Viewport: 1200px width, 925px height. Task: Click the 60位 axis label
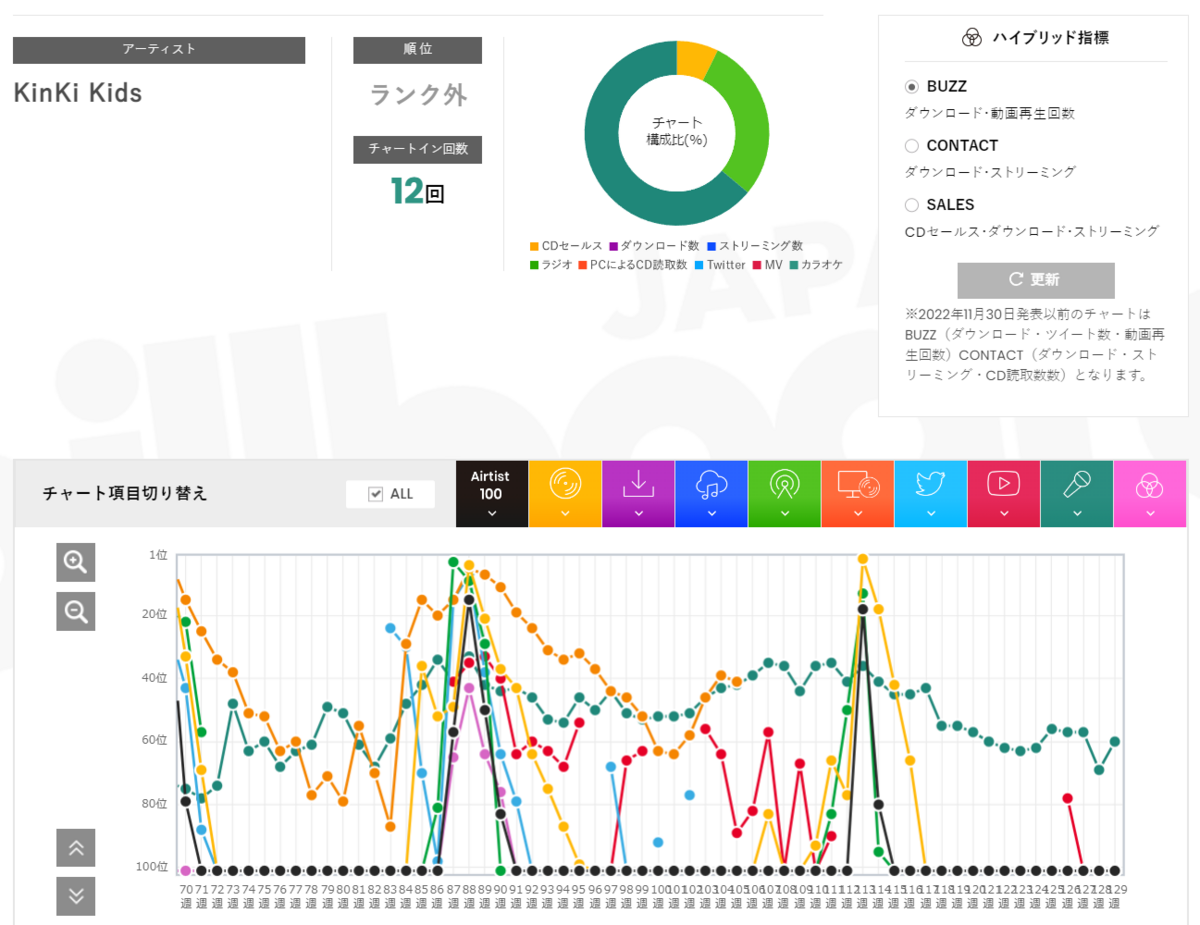coord(156,740)
